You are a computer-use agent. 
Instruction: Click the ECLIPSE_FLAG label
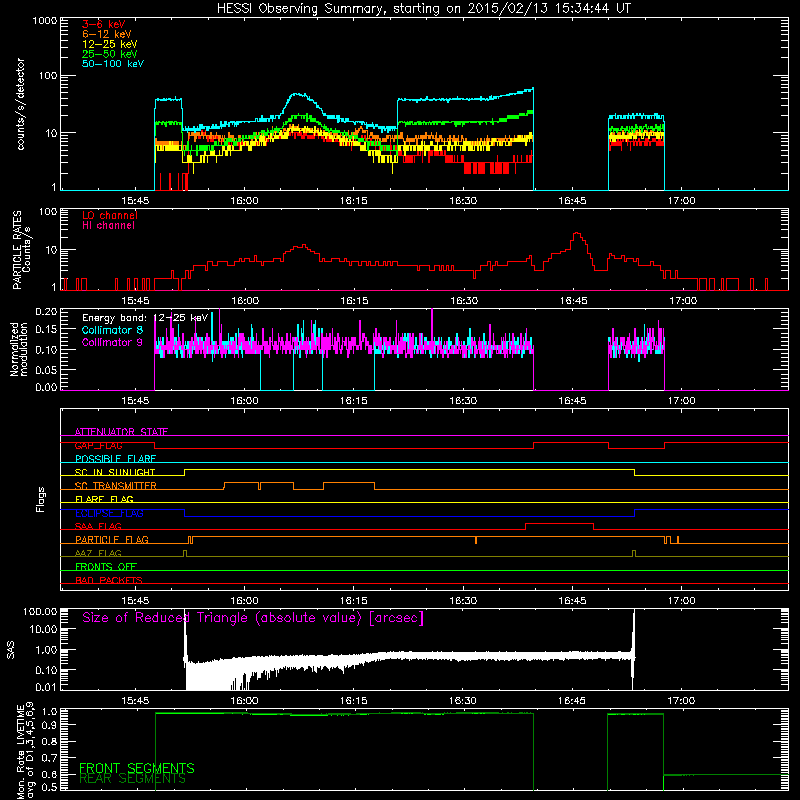tap(109, 513)
